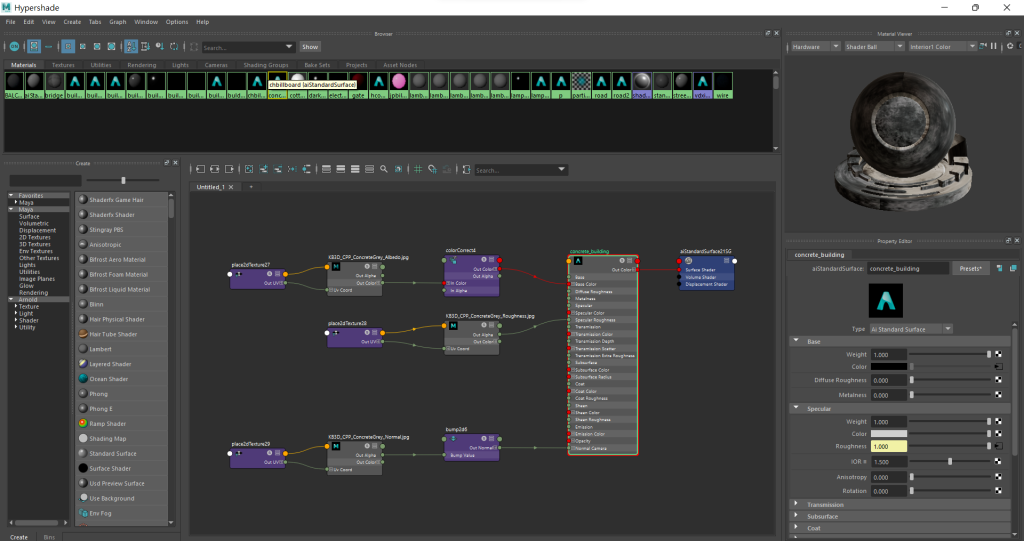
Task: Float the Material Viewer panel
Action: pos(1008,33)
